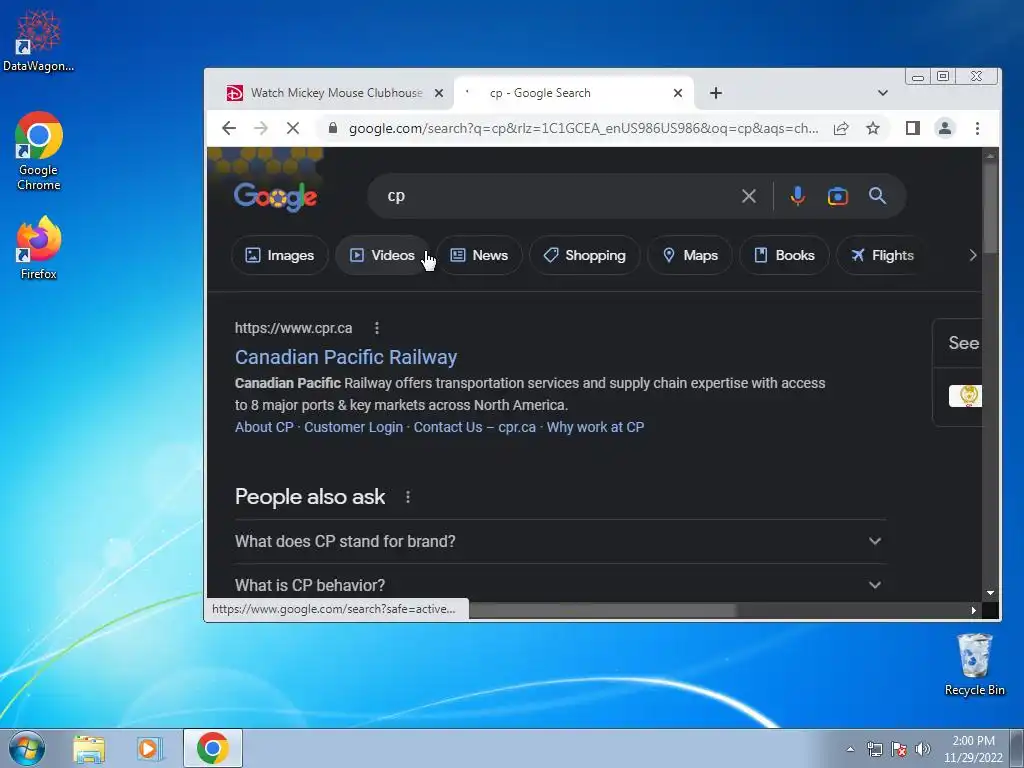Filter results by Images

coord(280,255)
